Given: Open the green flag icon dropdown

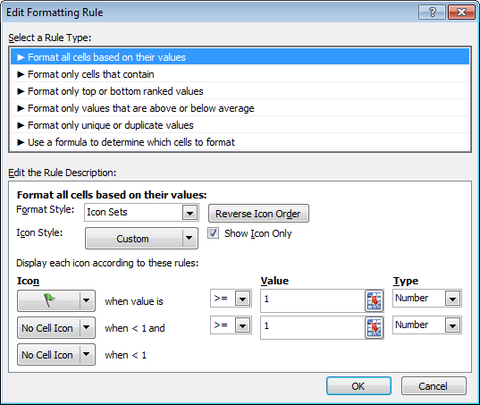Looking at the screenshot, I should click(56, 301).
